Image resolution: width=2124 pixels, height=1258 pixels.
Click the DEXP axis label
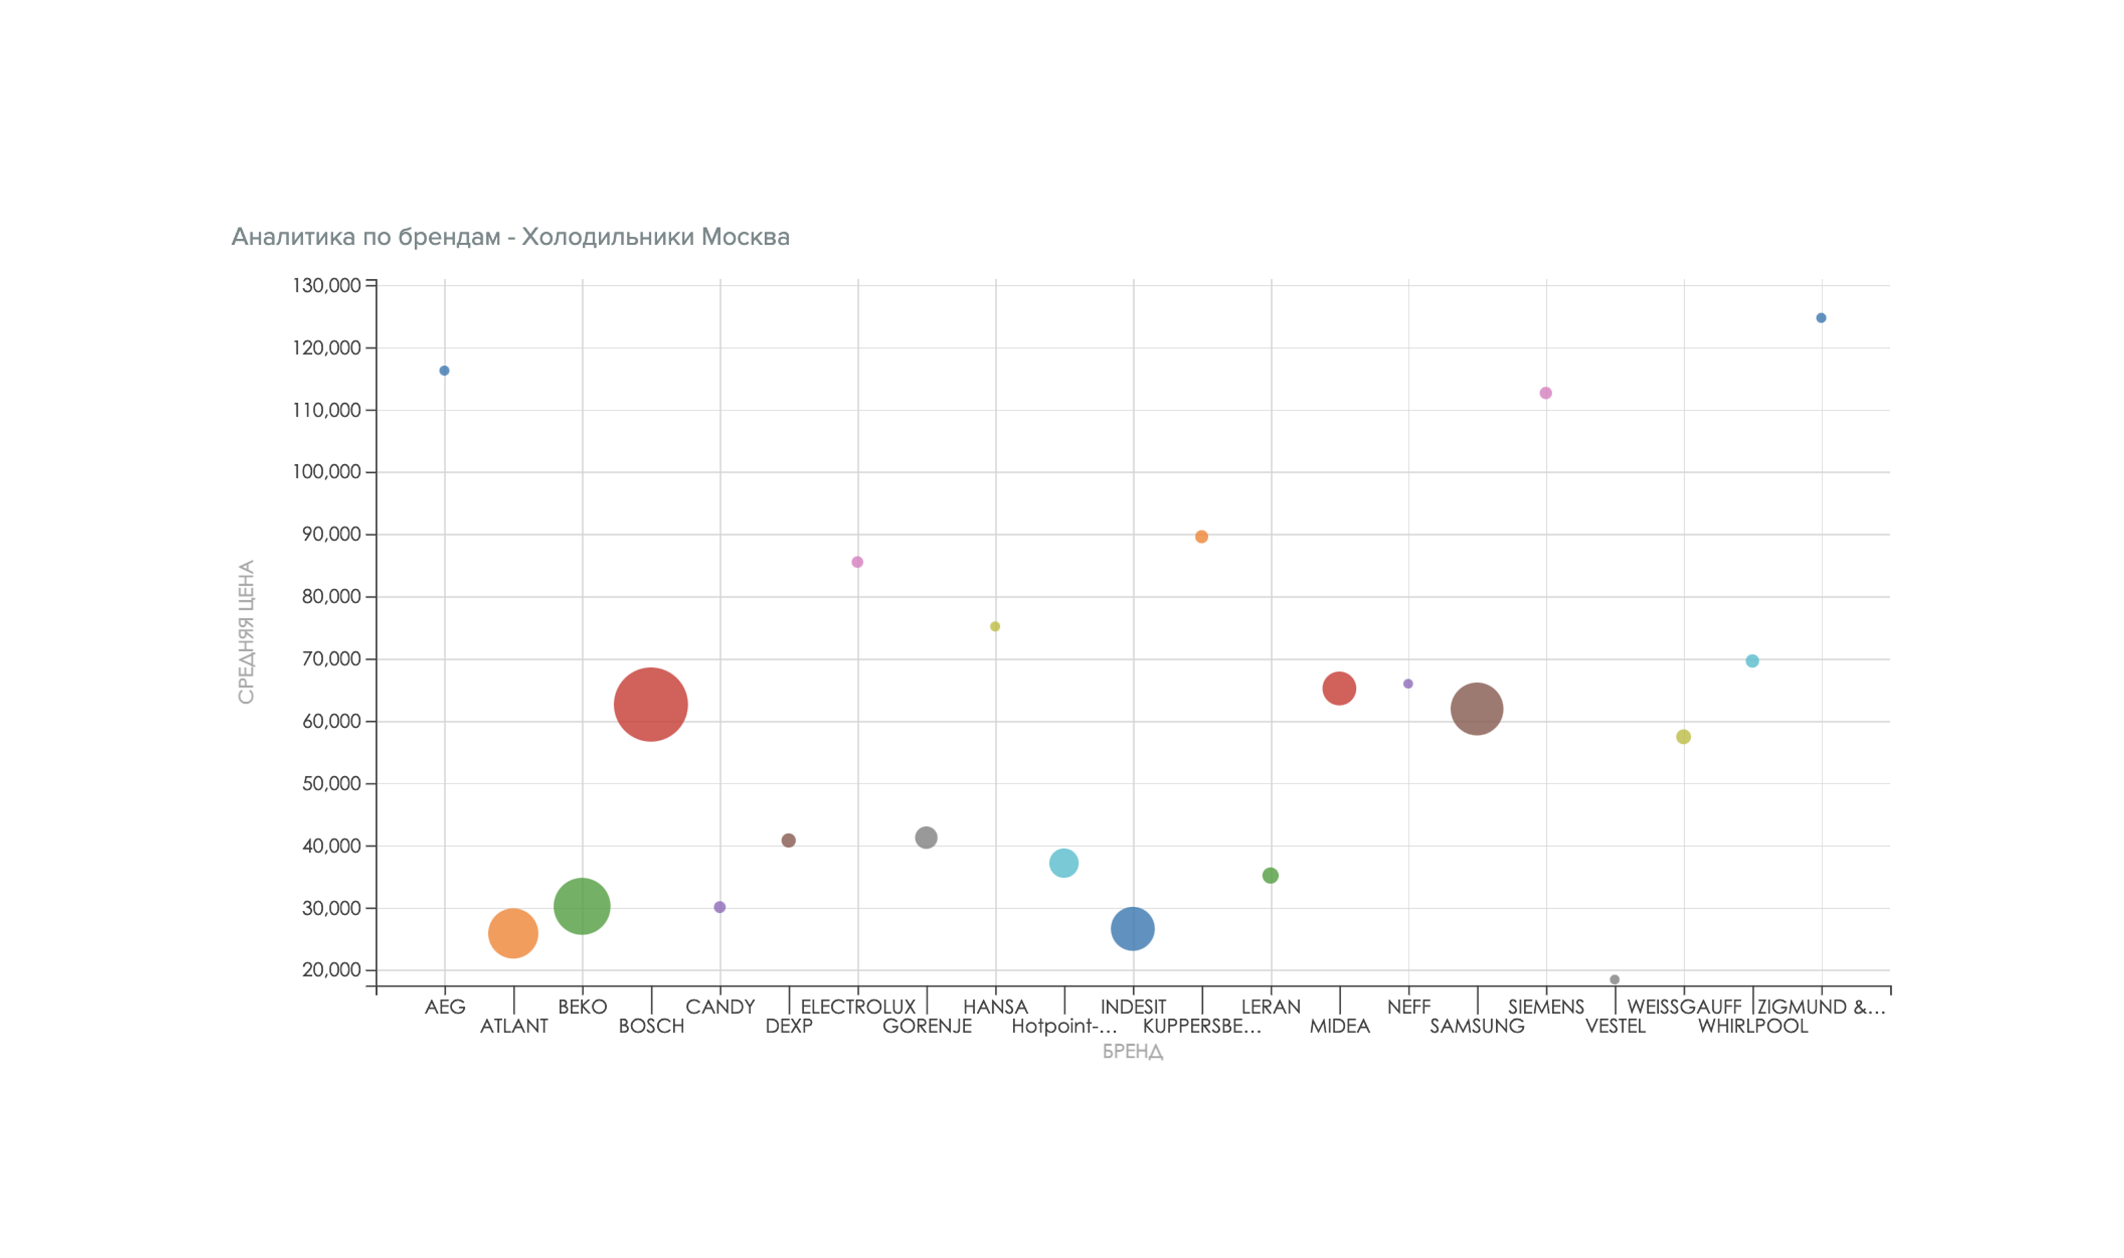(788, 1026)
